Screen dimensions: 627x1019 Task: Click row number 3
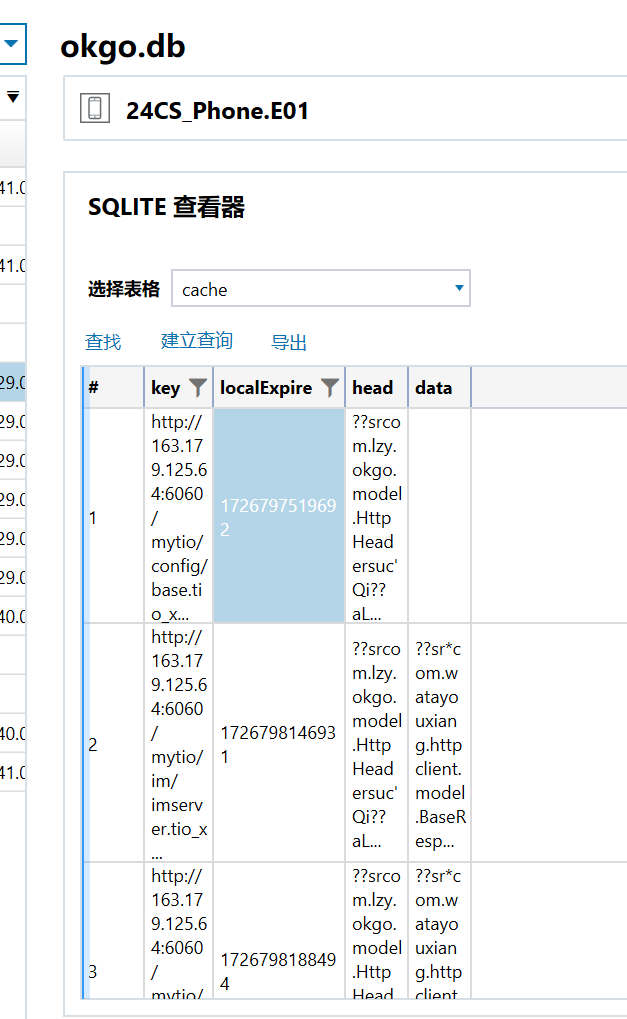93,972
